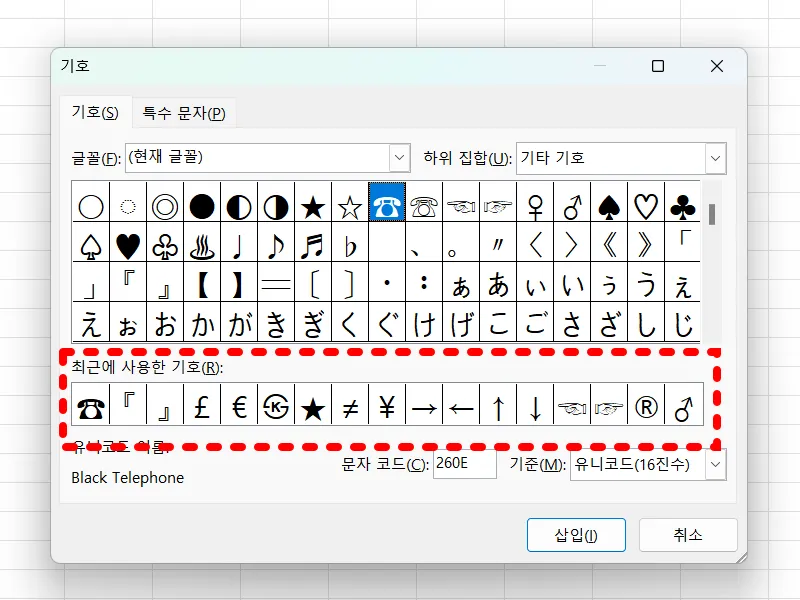Pick the music flat sign symbol
Viewport: 800px width, 600px height.
coord(350,242)
